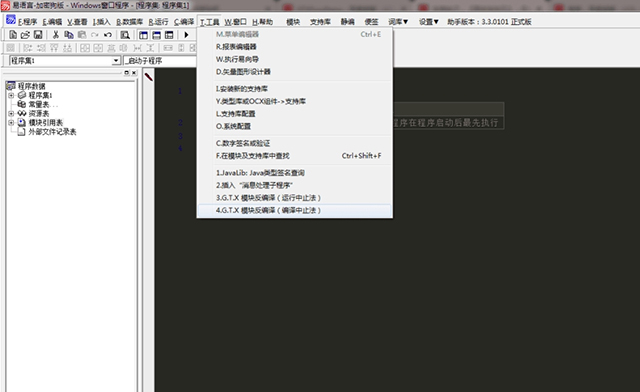
Task: Expand the 资源表 tree node
Action: (11, 114)
